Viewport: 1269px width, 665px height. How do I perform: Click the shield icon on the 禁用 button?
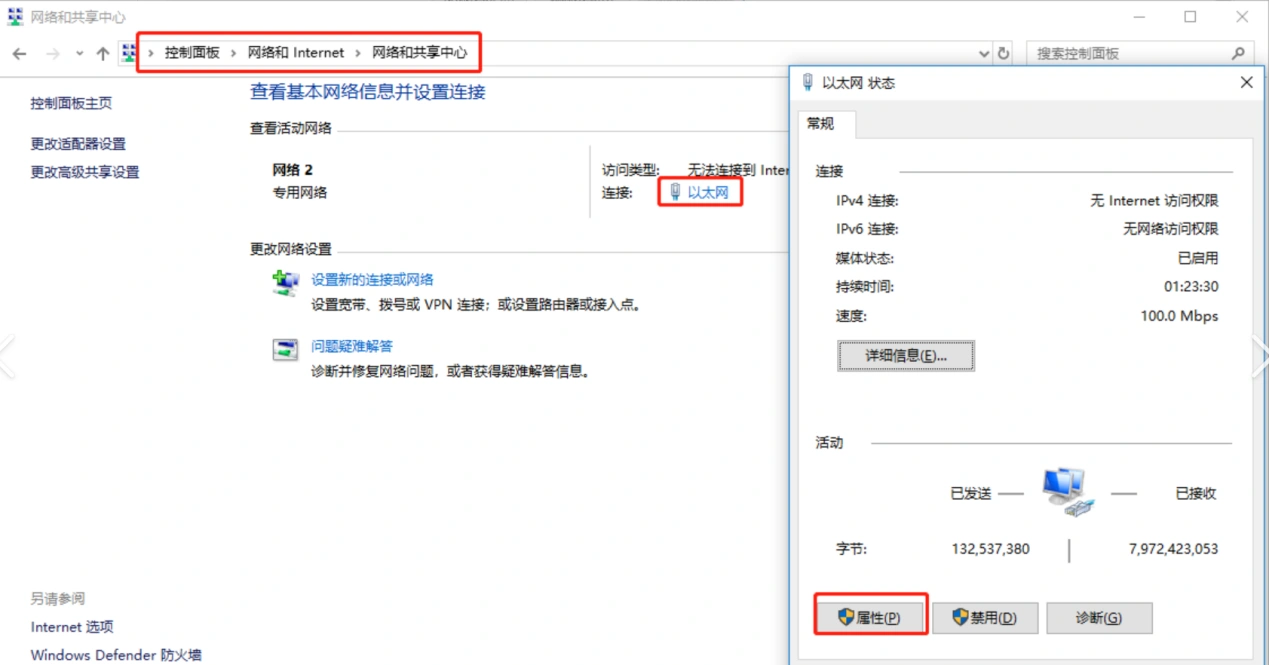pos(960,618)
